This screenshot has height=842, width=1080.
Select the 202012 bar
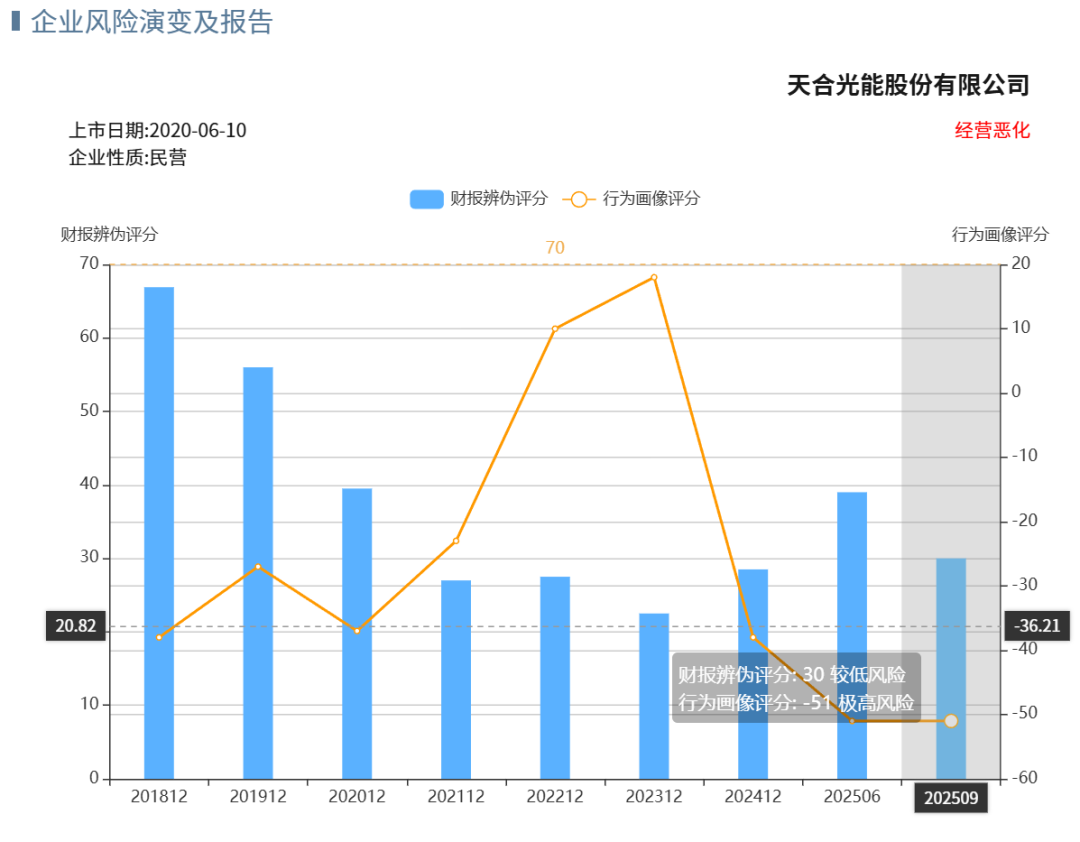(x=357, y=634)
